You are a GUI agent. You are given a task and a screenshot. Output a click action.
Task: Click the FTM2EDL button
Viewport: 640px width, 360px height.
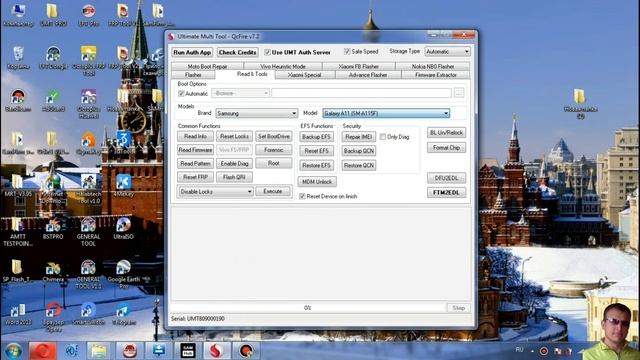(x=446, y=193)
